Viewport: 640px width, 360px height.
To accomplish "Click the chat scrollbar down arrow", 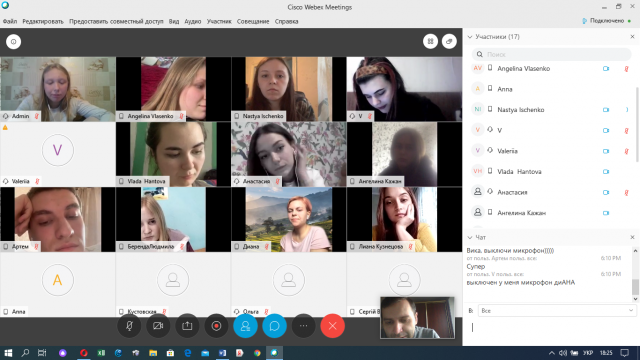I will tap(635, 299).
